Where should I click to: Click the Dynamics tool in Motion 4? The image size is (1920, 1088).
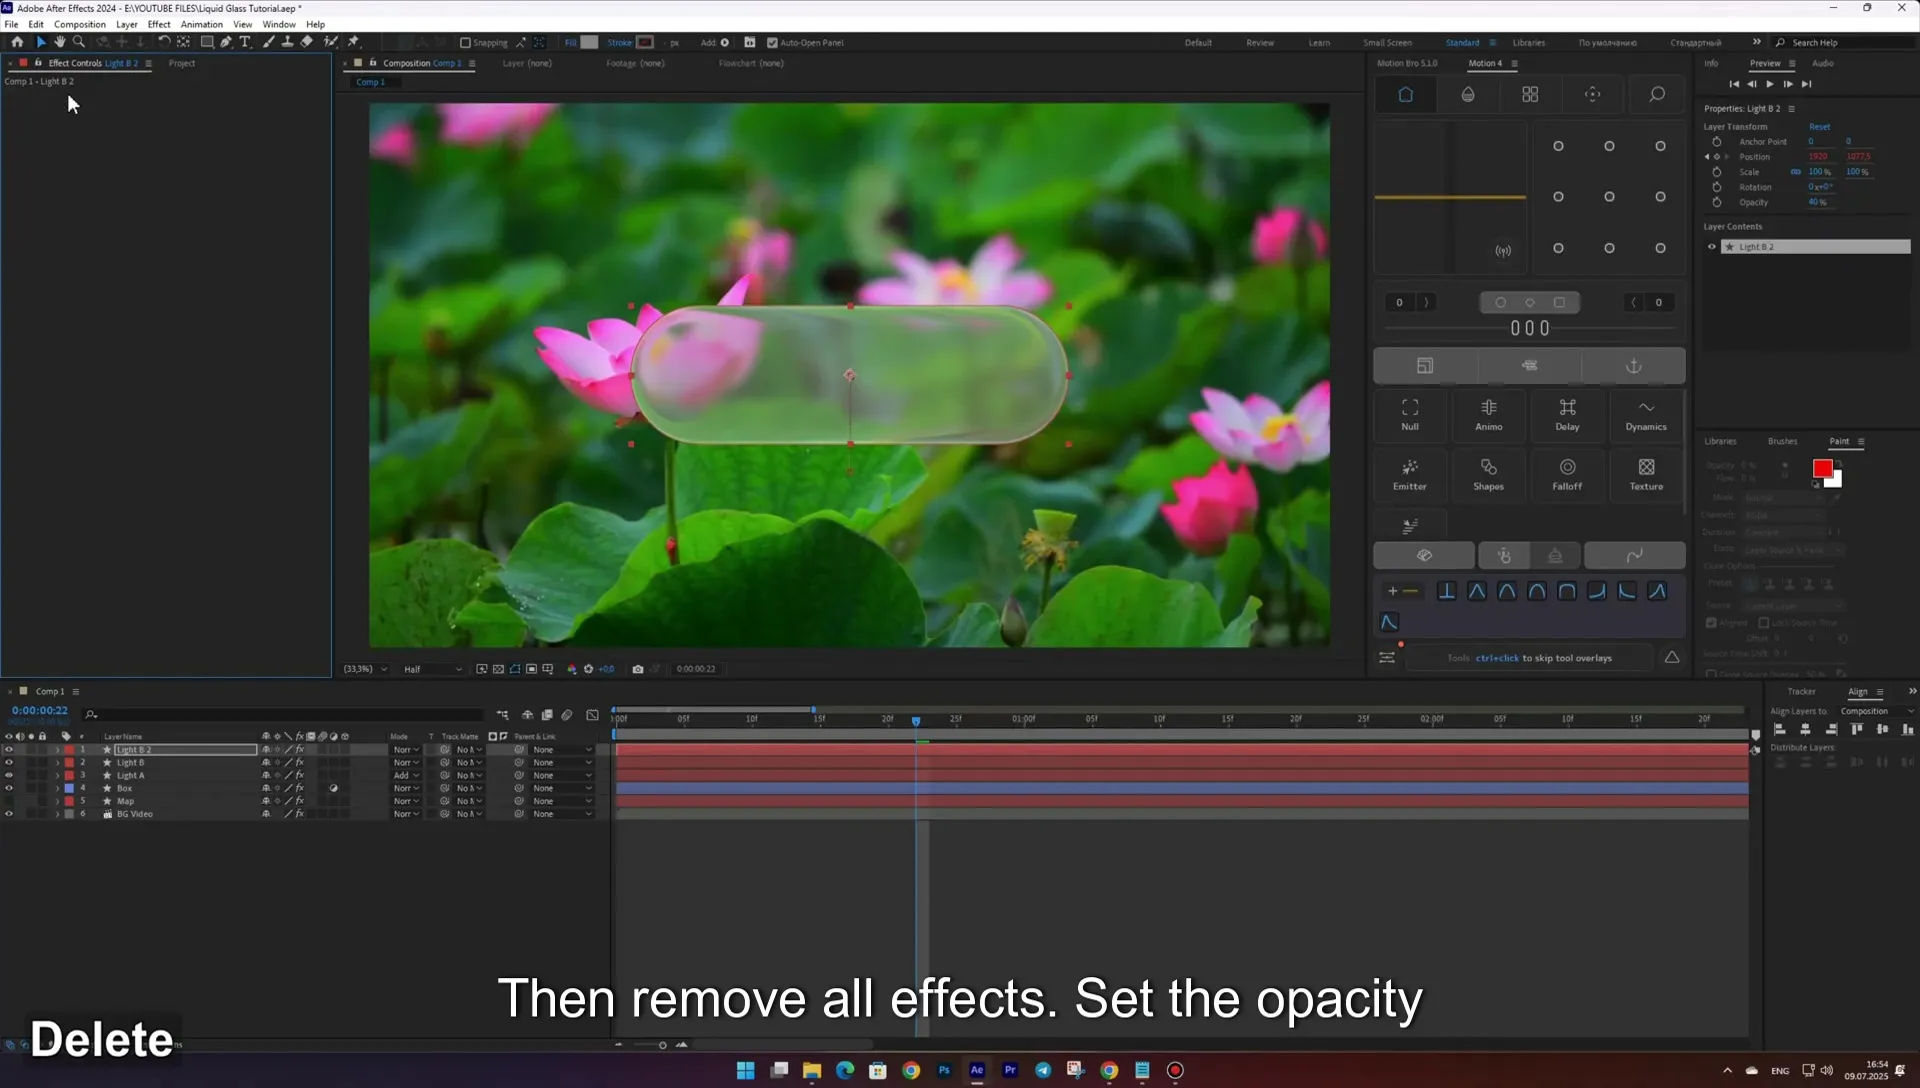[x=1646, y=414]
